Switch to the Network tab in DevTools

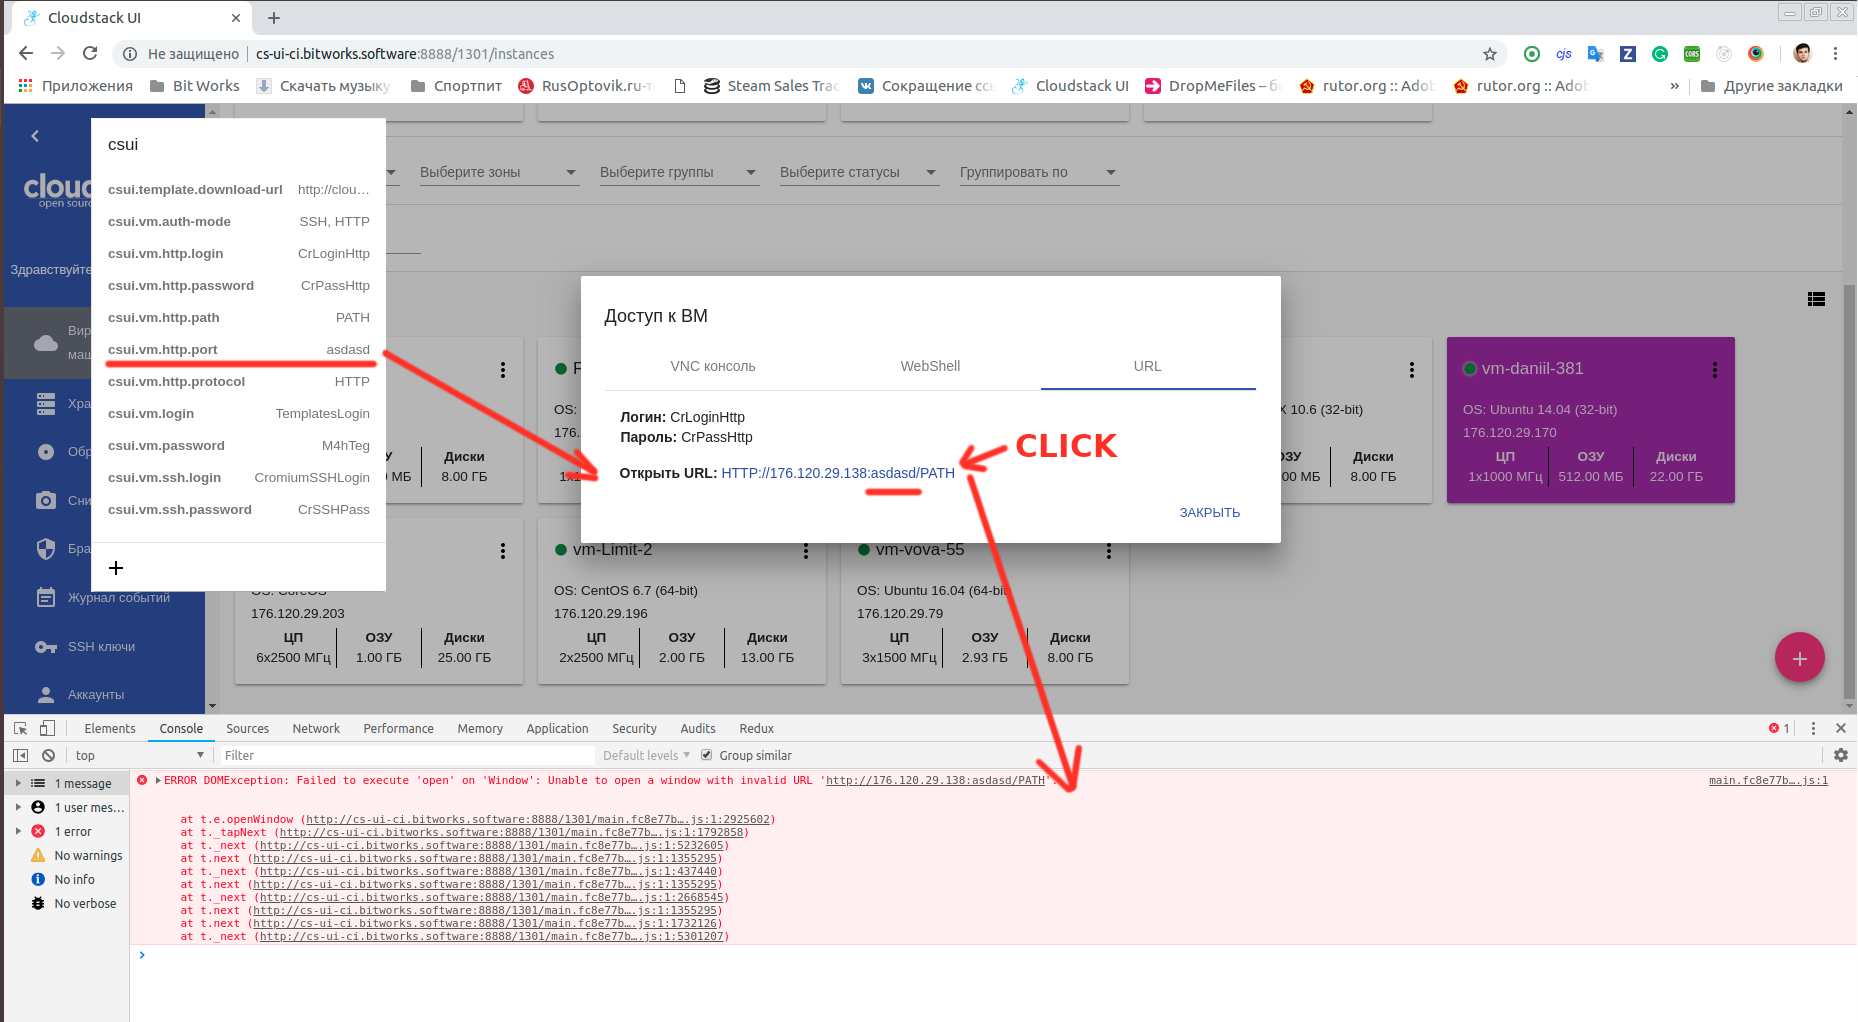[316, 728]
